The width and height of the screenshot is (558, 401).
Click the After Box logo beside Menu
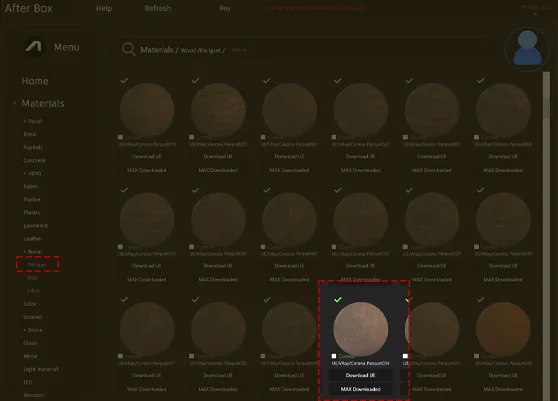(34, 46)
